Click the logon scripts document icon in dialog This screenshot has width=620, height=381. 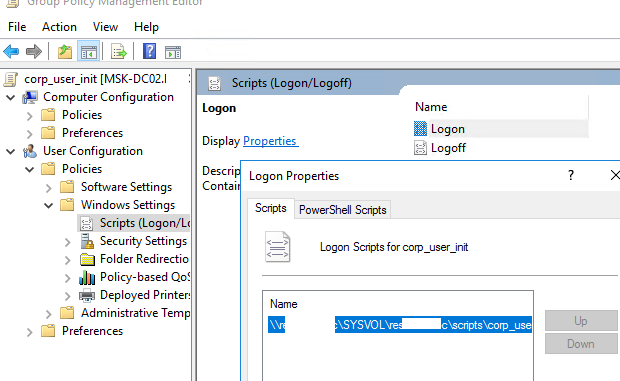point(277,247)
